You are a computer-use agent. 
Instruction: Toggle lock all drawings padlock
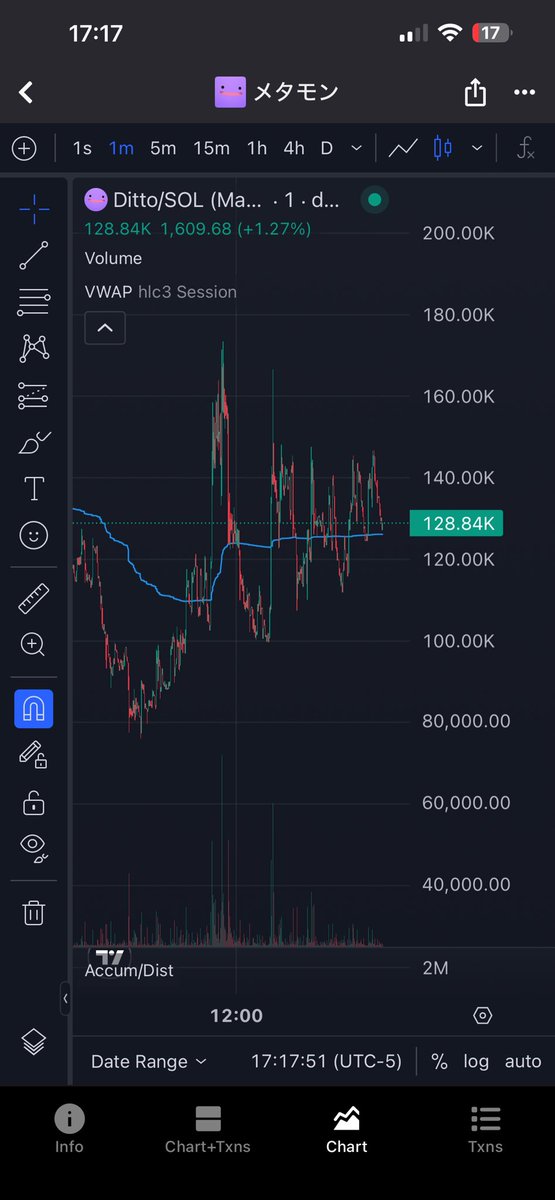click(x=34, y=802)
